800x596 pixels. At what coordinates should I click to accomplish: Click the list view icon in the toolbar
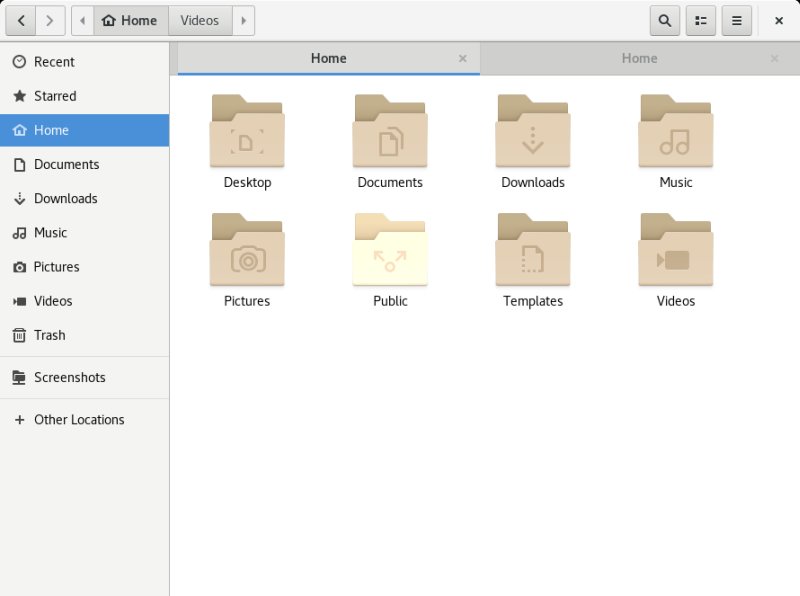coord(700,20)
